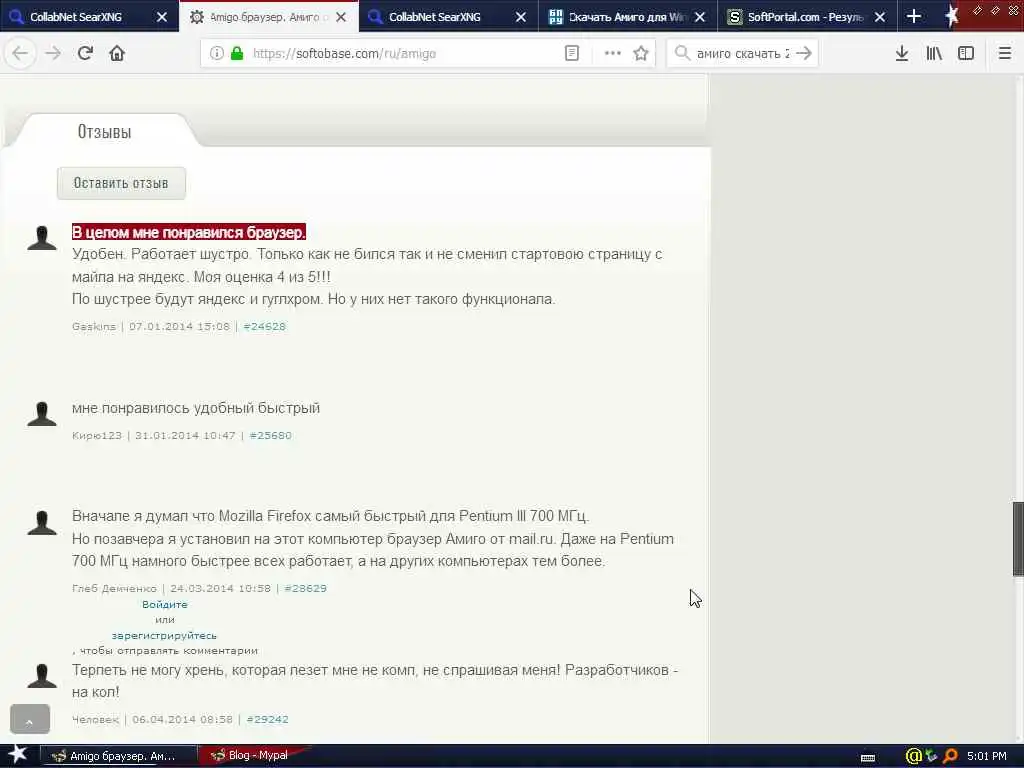
Task: Reload the current page
Action: [x=85, y=54]
